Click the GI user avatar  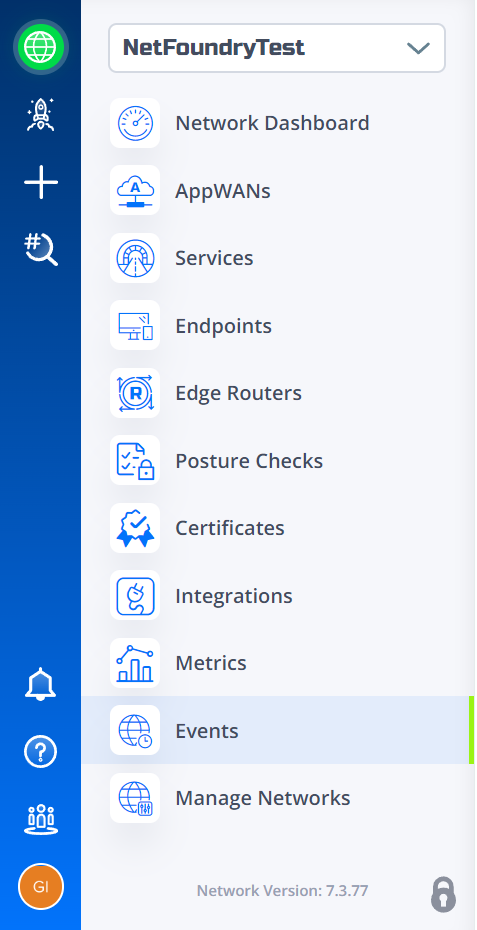(x=41, y=887)
